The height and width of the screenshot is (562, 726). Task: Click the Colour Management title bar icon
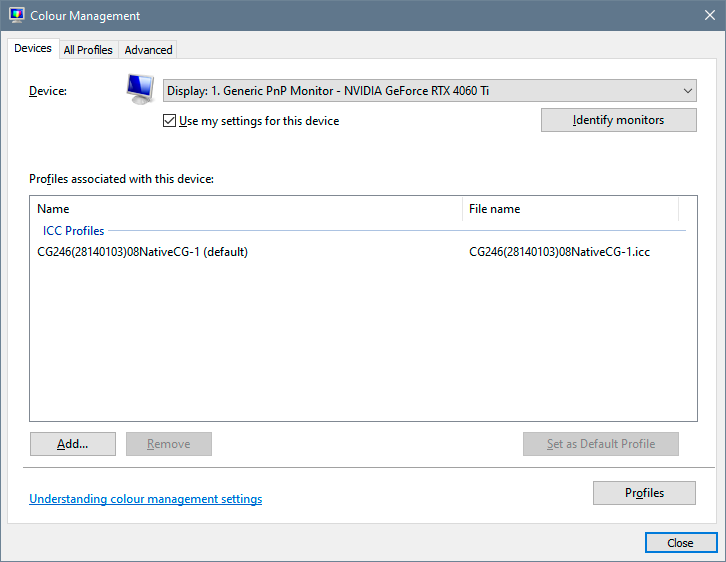[x=16, y=16]
